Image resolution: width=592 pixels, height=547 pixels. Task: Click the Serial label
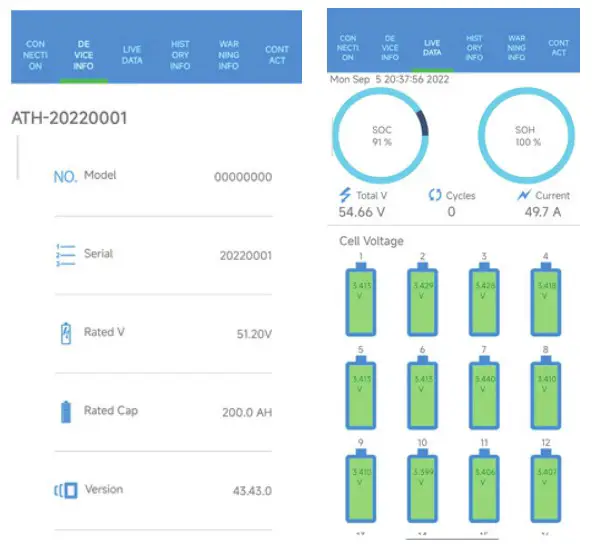(98, 254)
